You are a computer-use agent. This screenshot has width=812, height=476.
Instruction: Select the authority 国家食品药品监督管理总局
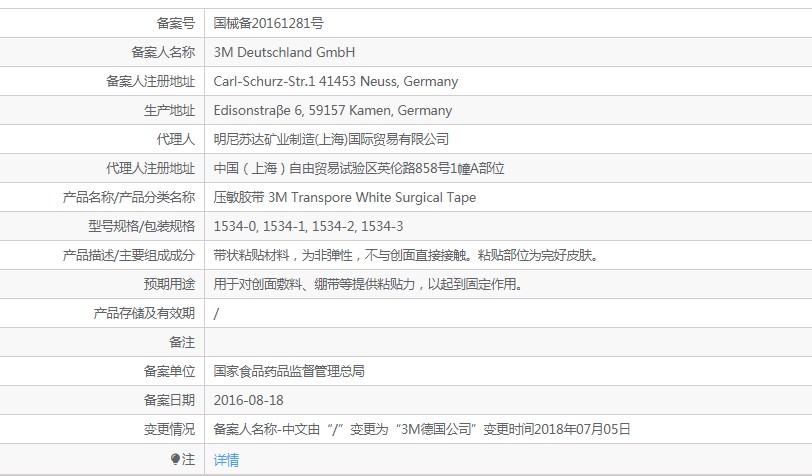pyautogui.click(x=289, y=371)
